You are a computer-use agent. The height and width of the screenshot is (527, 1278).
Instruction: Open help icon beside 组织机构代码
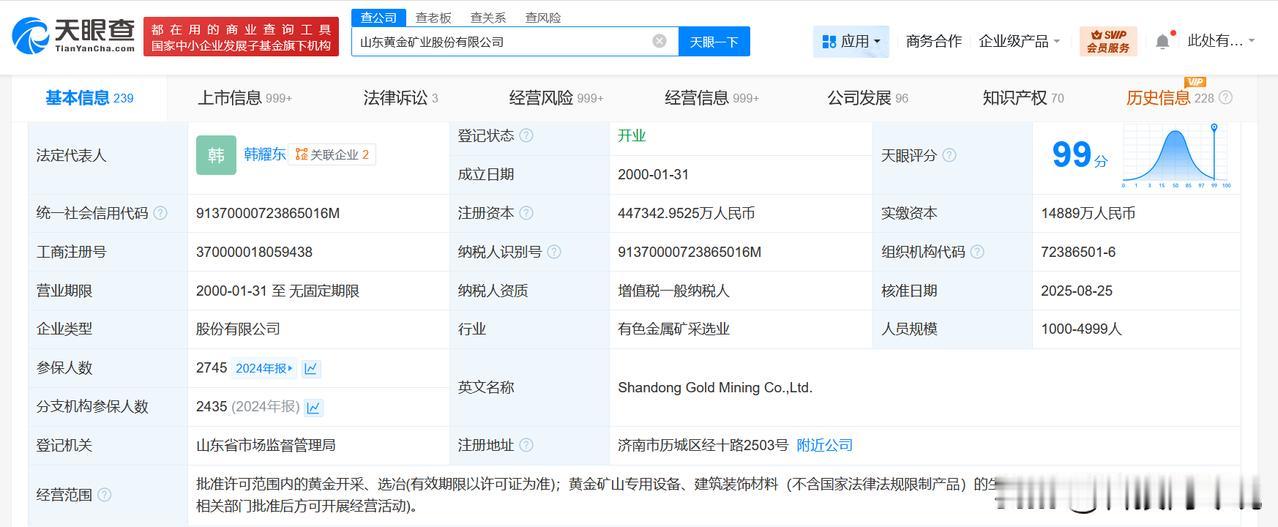tap(977, 252)
